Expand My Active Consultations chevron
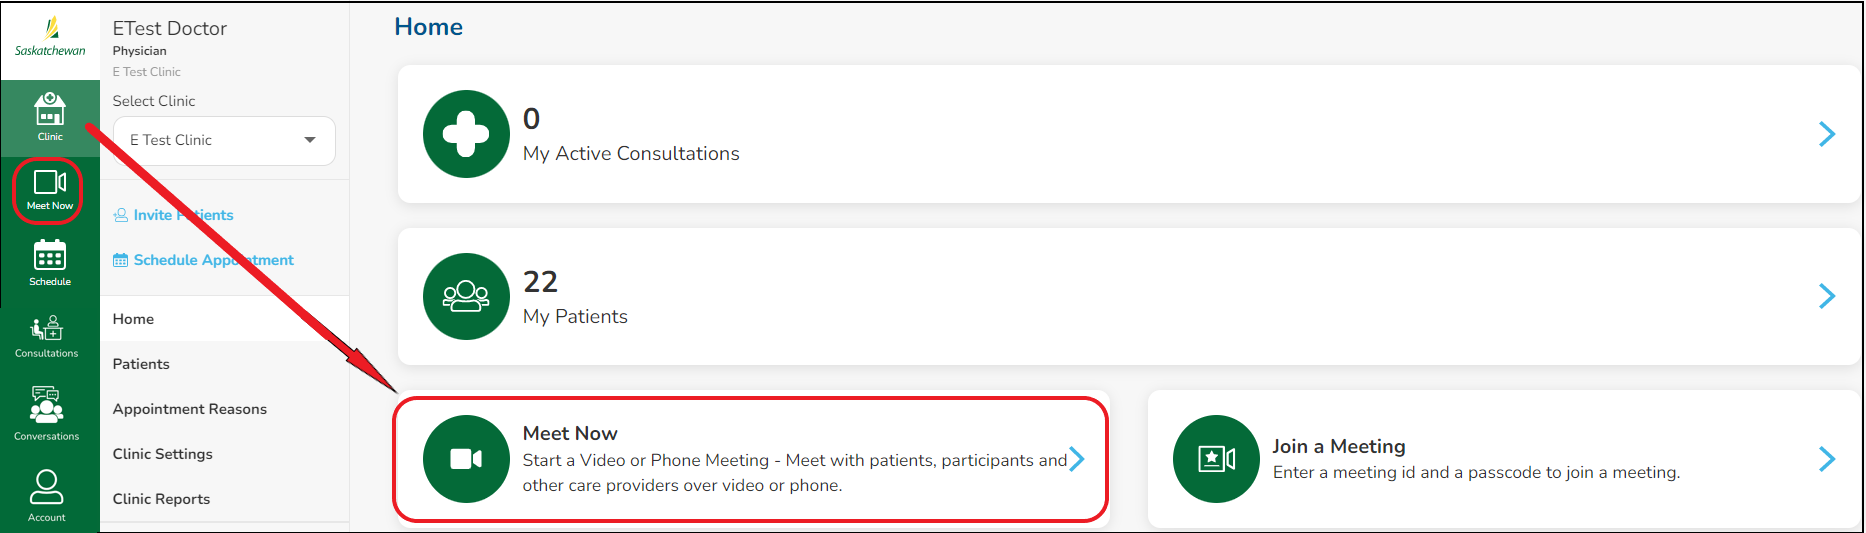1866x533 pixels. [x=1826, y=134]
